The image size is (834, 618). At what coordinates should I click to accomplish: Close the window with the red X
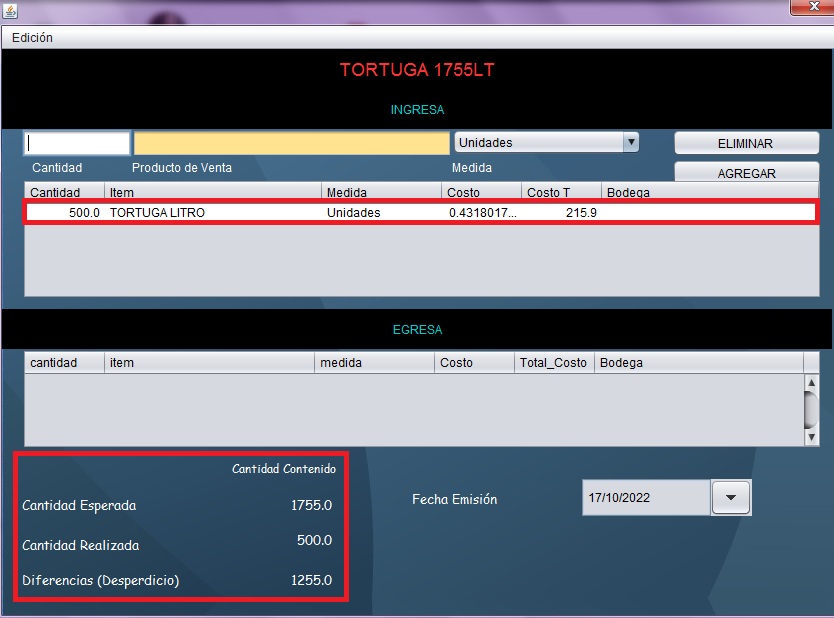(810, 9)
